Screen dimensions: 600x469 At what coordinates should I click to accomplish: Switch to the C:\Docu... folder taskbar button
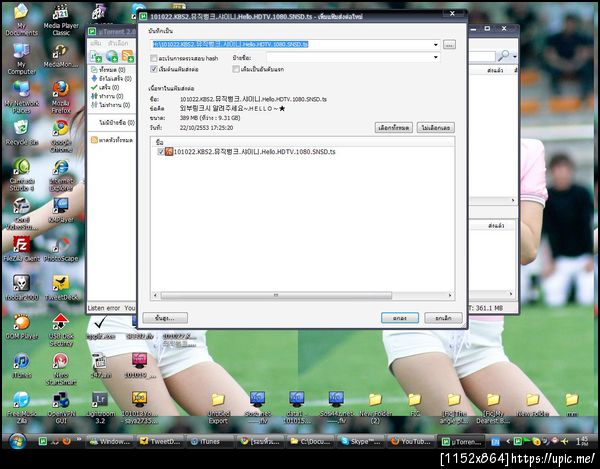pyautogui.click(x=311, y=441)
